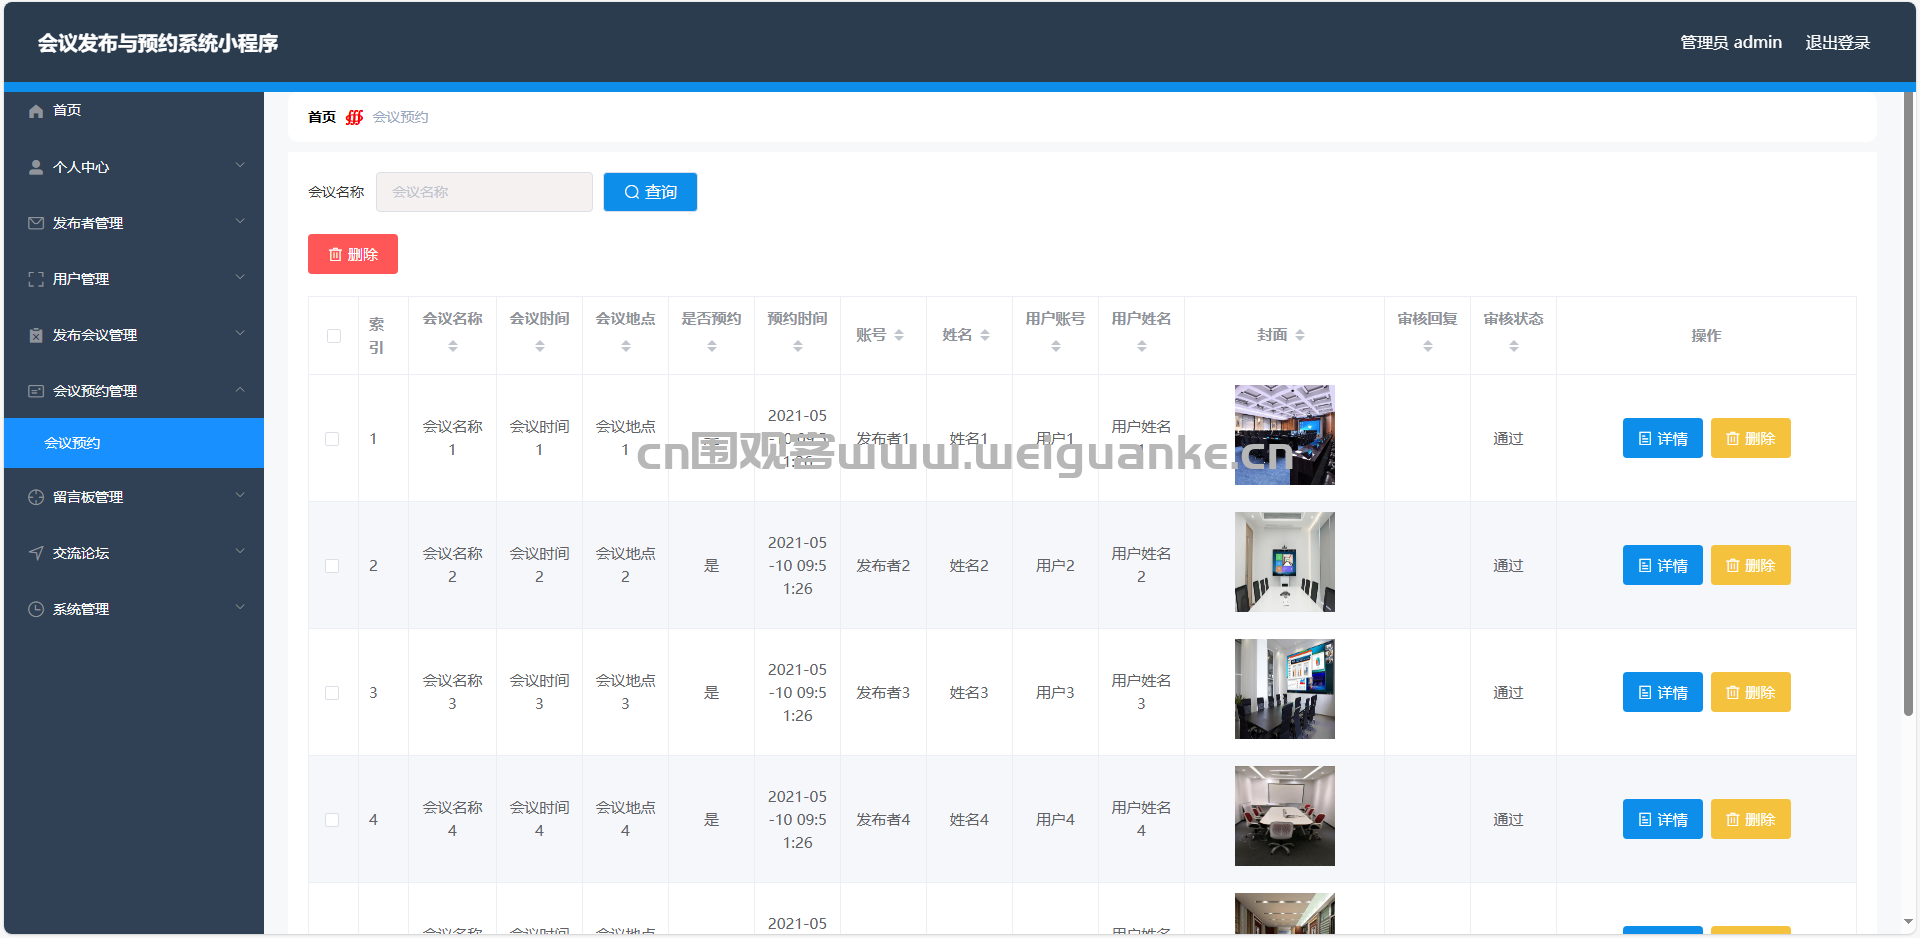1920x938 pixels.
Task: Sort by 用户账号 column arrows
Action: pos(1056,346)
